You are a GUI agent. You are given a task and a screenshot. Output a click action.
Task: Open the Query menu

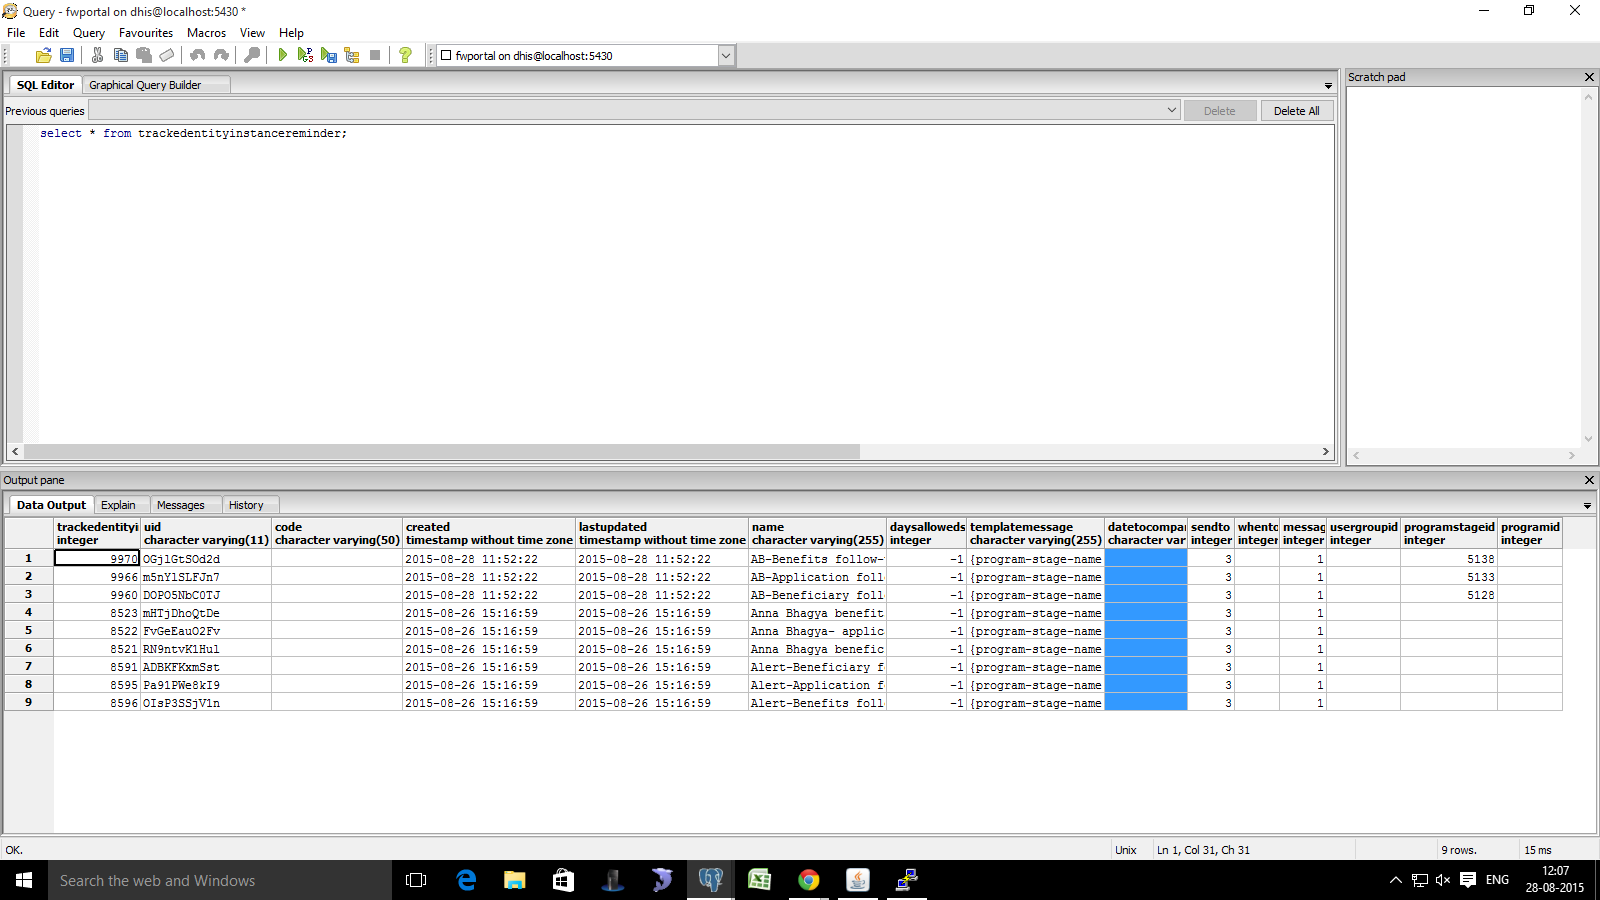pos(89,33)
